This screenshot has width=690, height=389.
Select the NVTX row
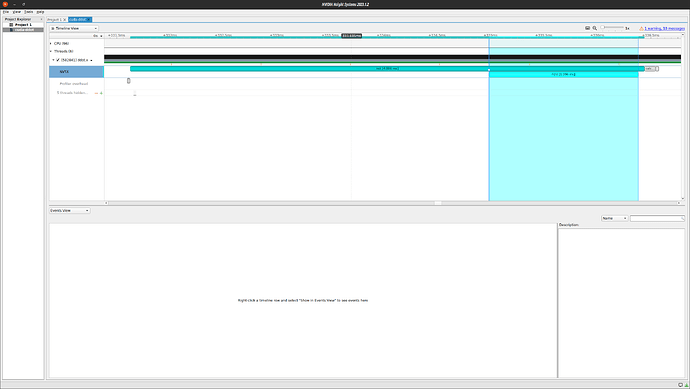[77, 72]
